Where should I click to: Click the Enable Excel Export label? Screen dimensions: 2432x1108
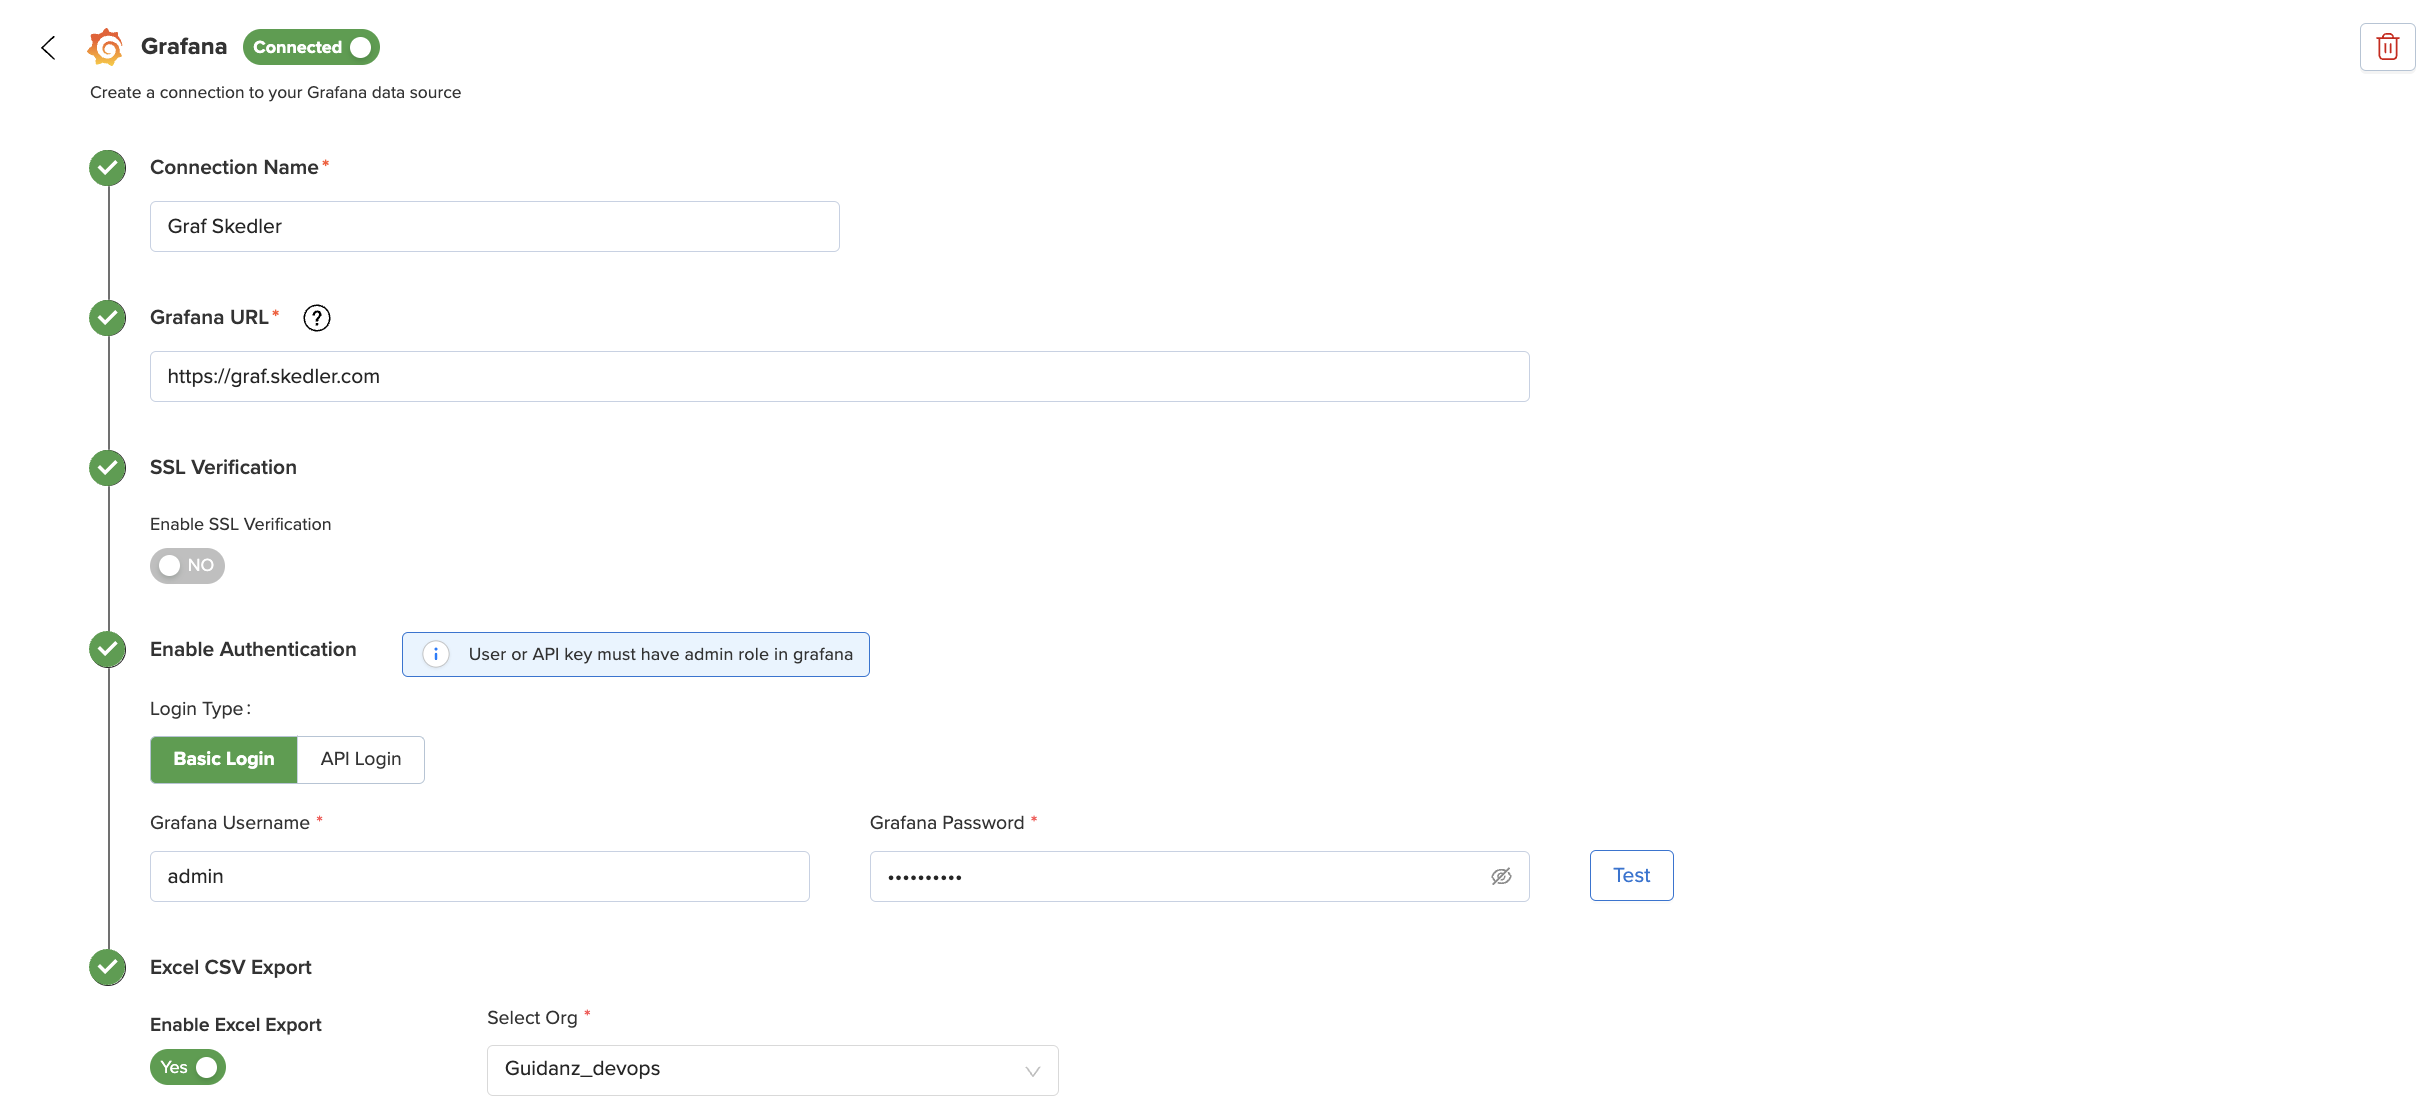[236, 1025]
